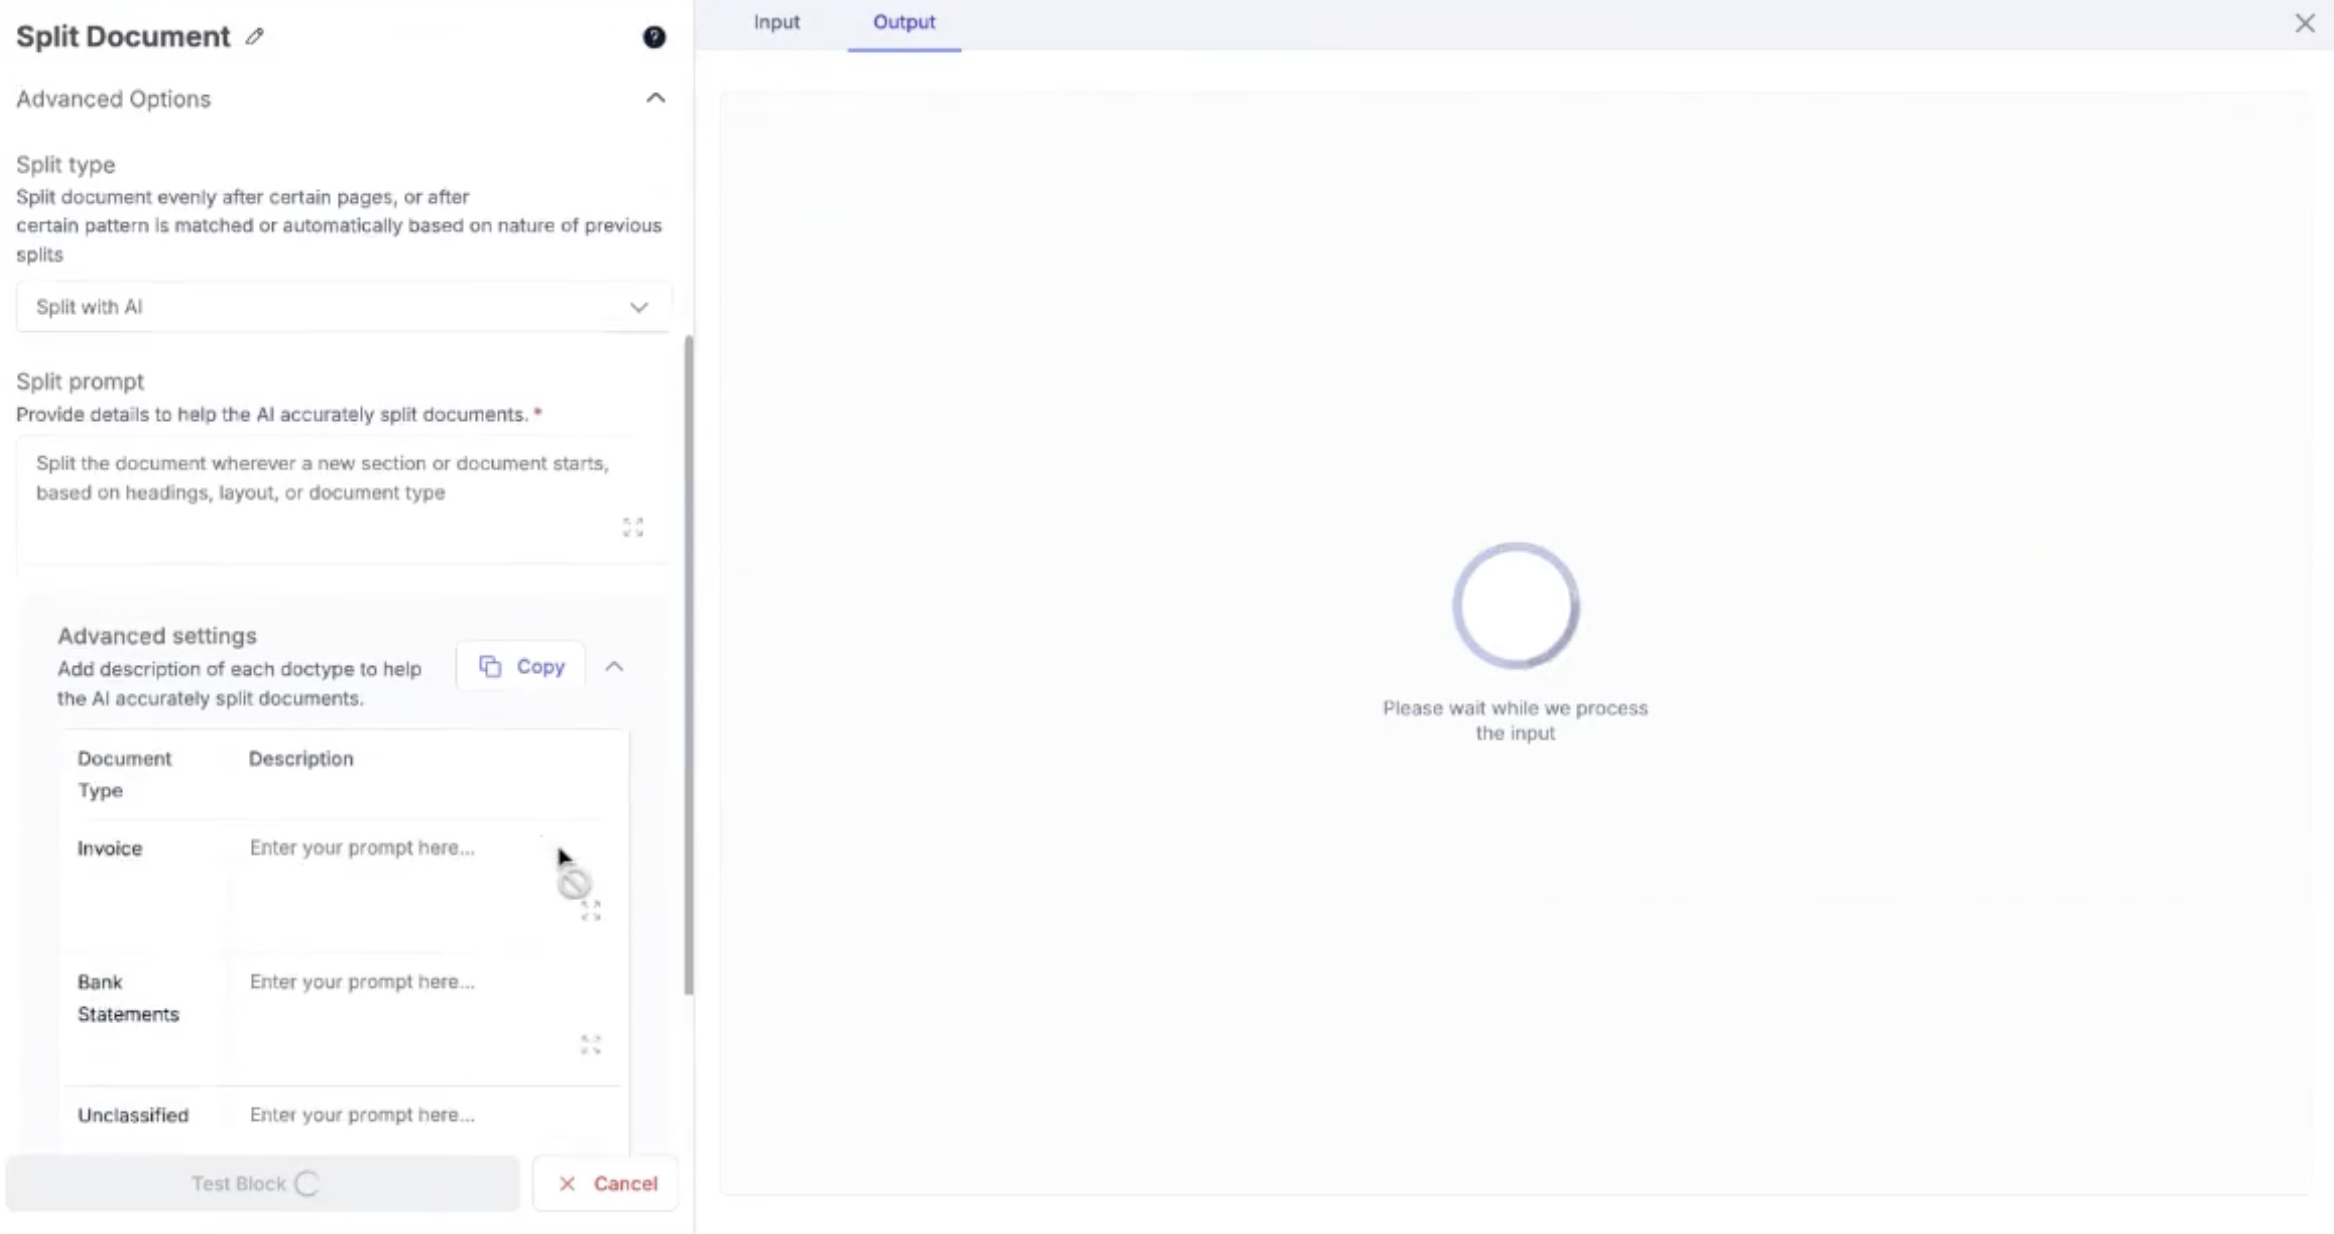This screenshot has width=2334, height=1234.
Task: Collapse the Advanced Options section
Action: pos(655,98)
